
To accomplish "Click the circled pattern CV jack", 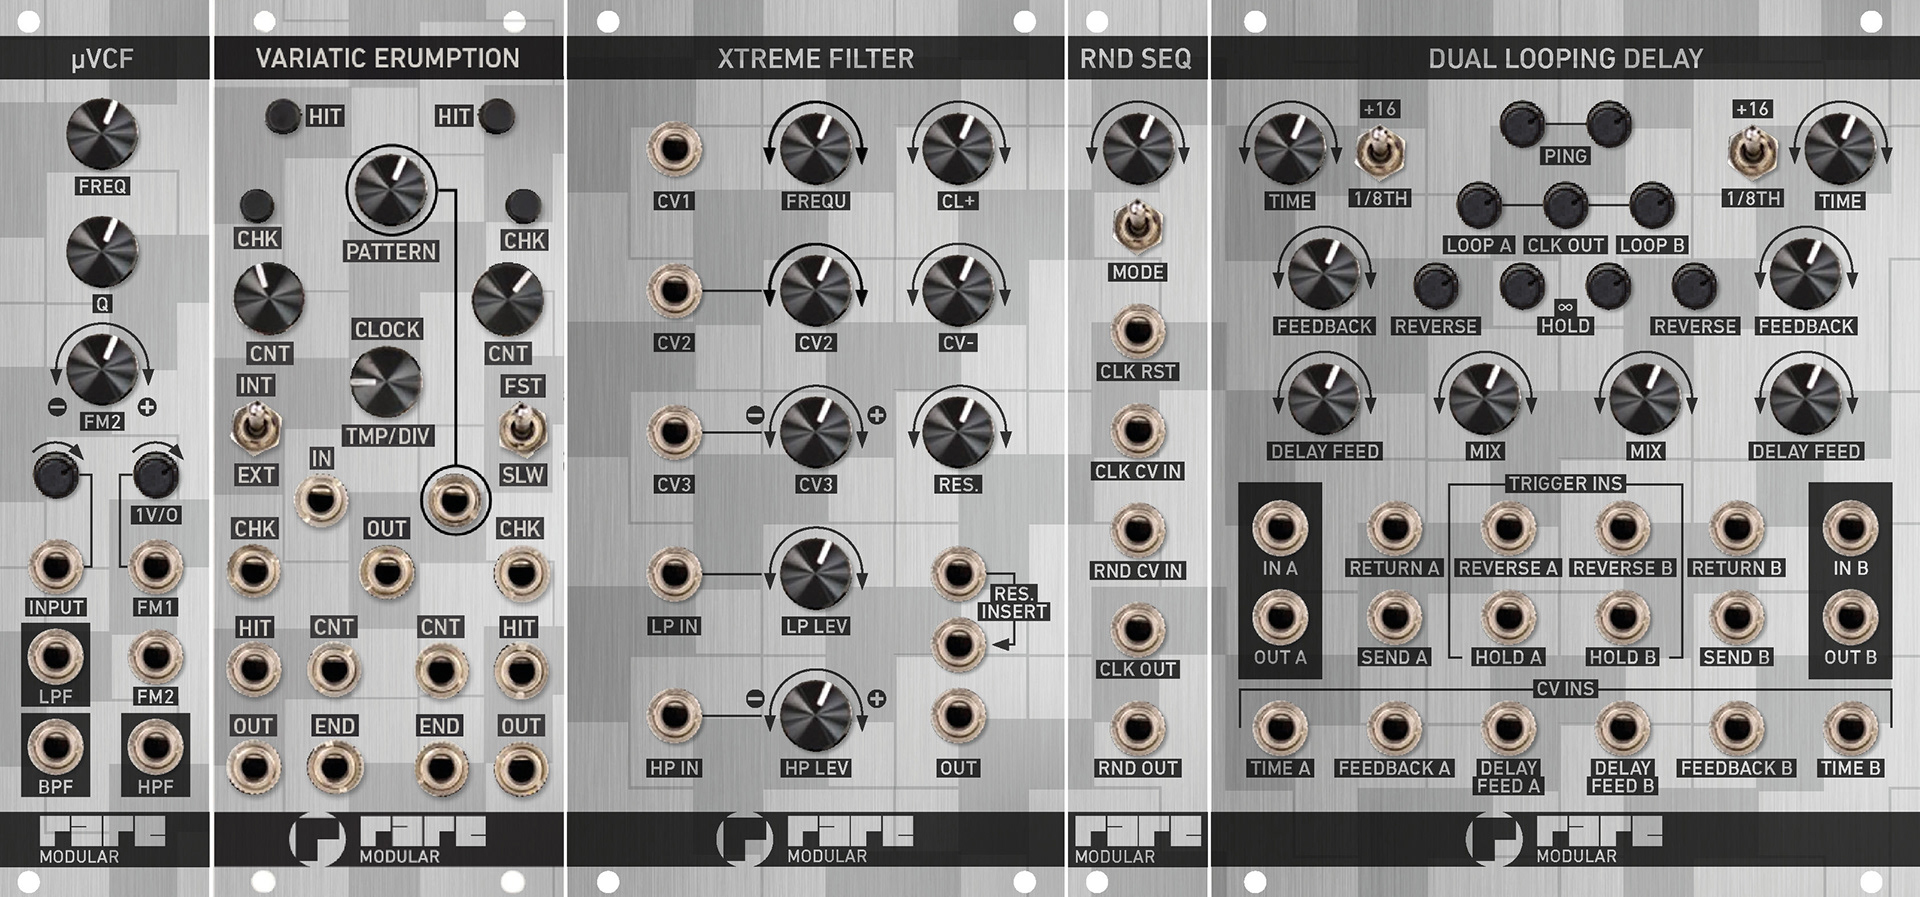I will pyautogui.click(x=455, y=499).
